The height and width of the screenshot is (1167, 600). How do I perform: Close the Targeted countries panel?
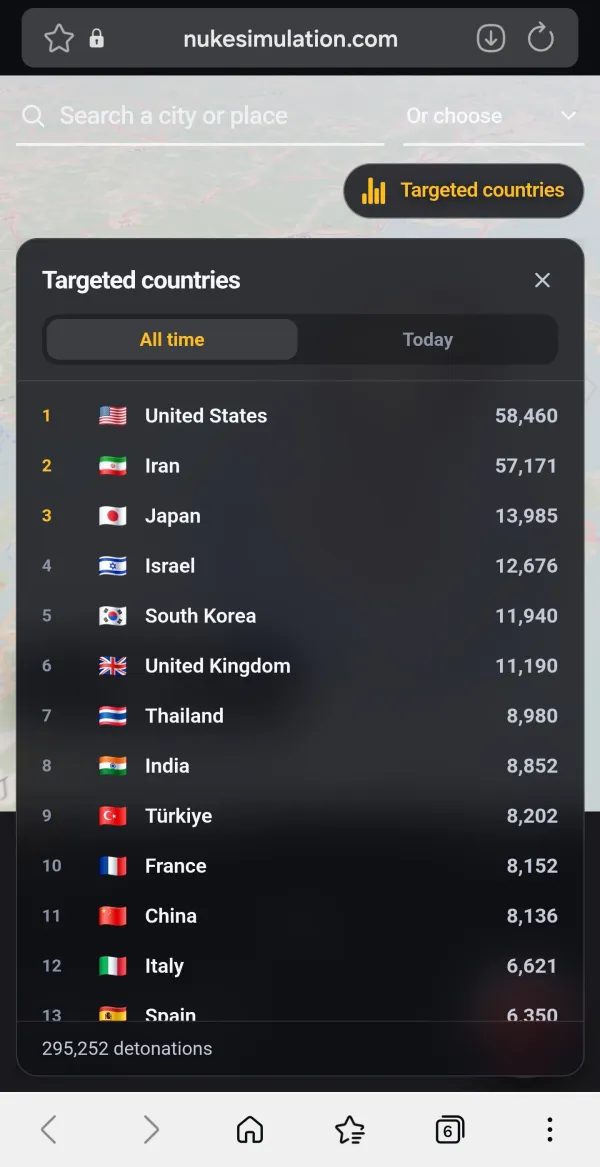pos(542,280)
